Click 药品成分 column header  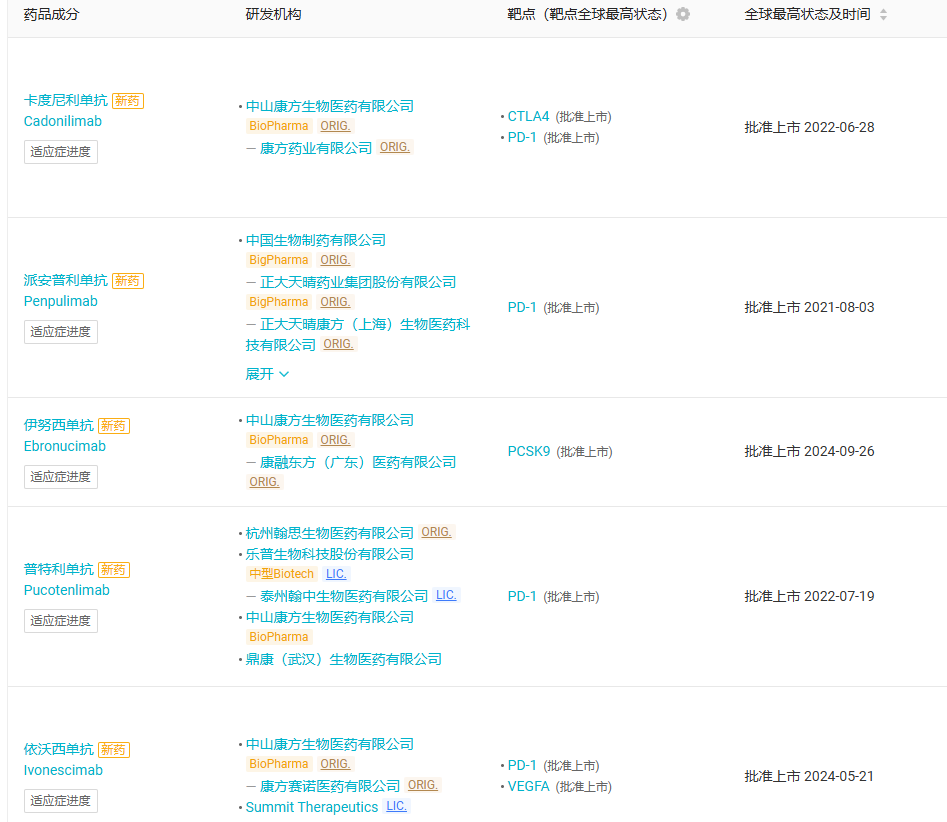point(51,14)
